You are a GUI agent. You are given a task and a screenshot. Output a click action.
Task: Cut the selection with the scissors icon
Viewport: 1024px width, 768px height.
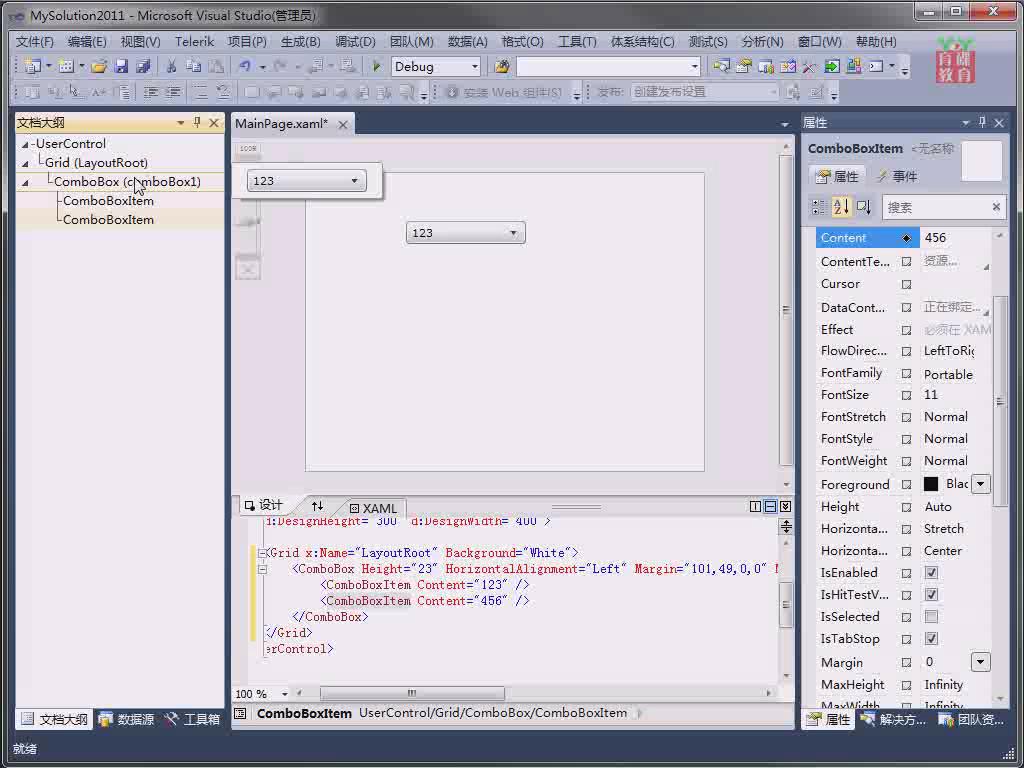click(171, 66)
